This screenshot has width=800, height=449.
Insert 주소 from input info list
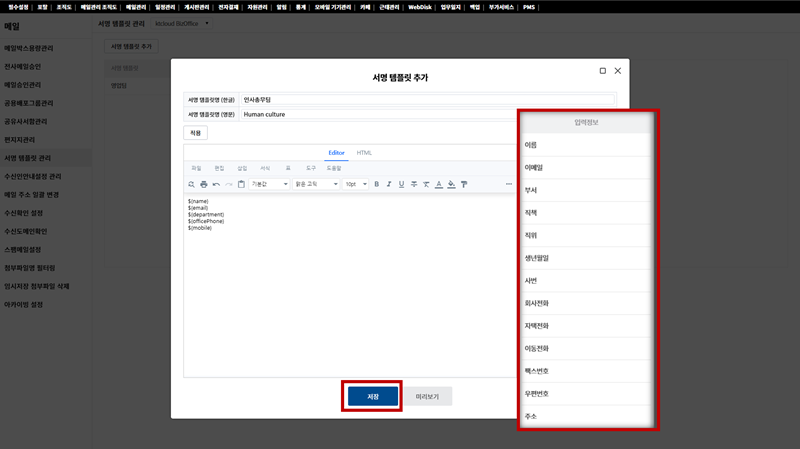pyautogui.click(x=586, y=416)
